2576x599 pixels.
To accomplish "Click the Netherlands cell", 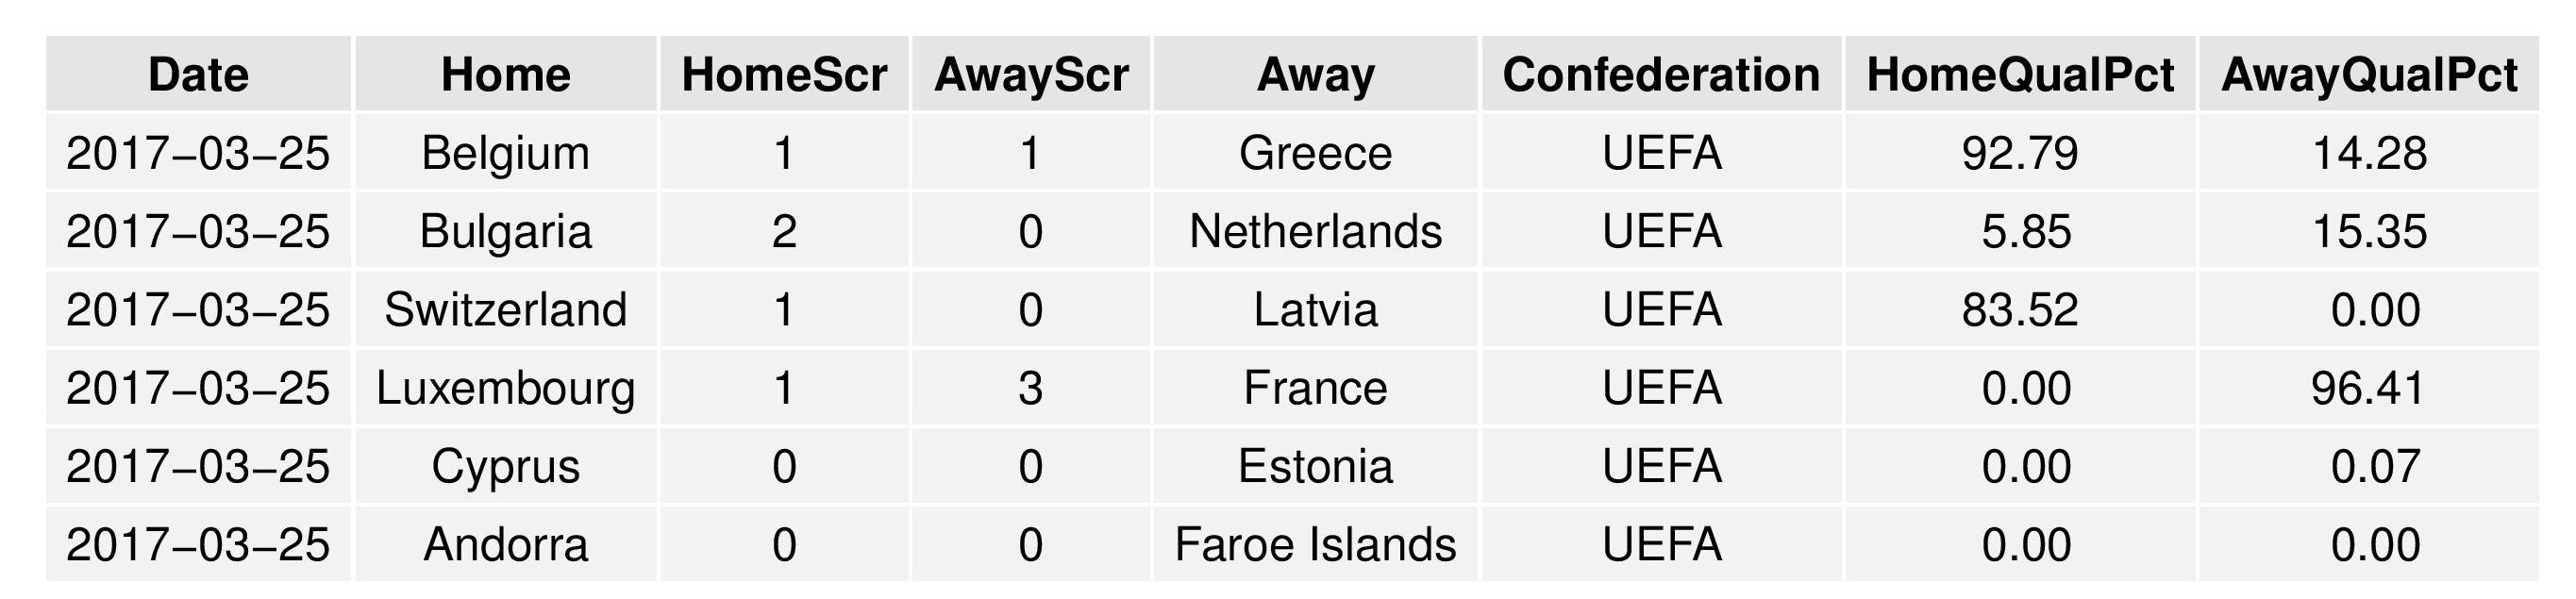I will tap(1315, 231).
